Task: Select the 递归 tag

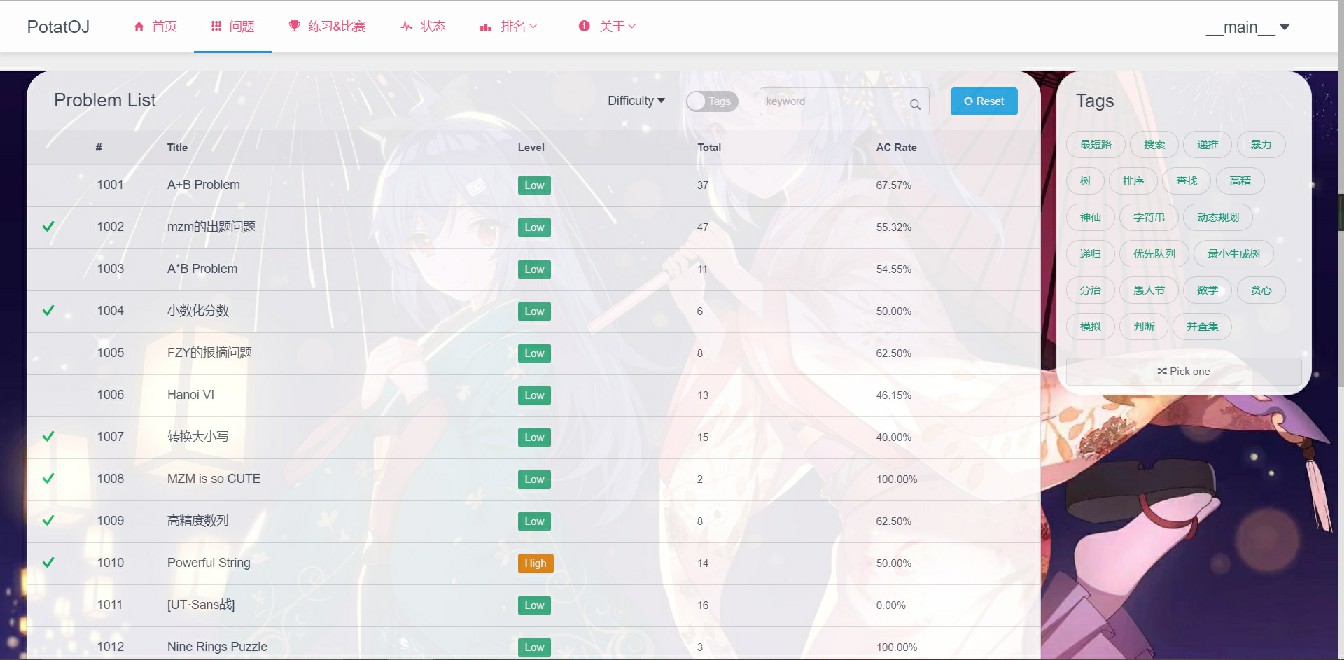Action: point(1090,254)
